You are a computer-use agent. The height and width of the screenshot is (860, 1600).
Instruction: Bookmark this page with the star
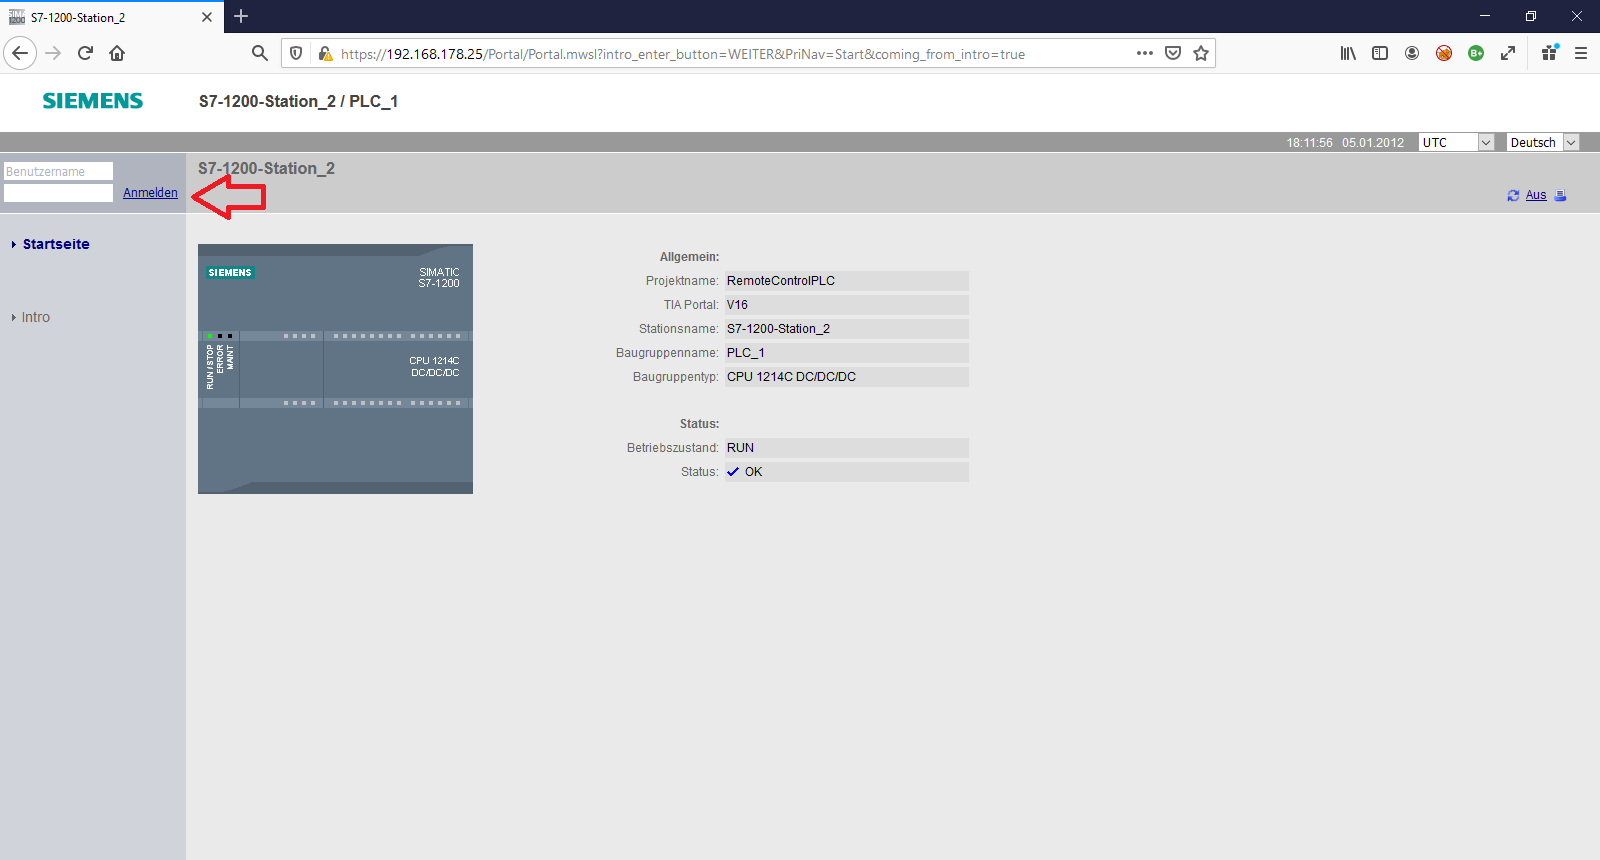pos(1201,53)
